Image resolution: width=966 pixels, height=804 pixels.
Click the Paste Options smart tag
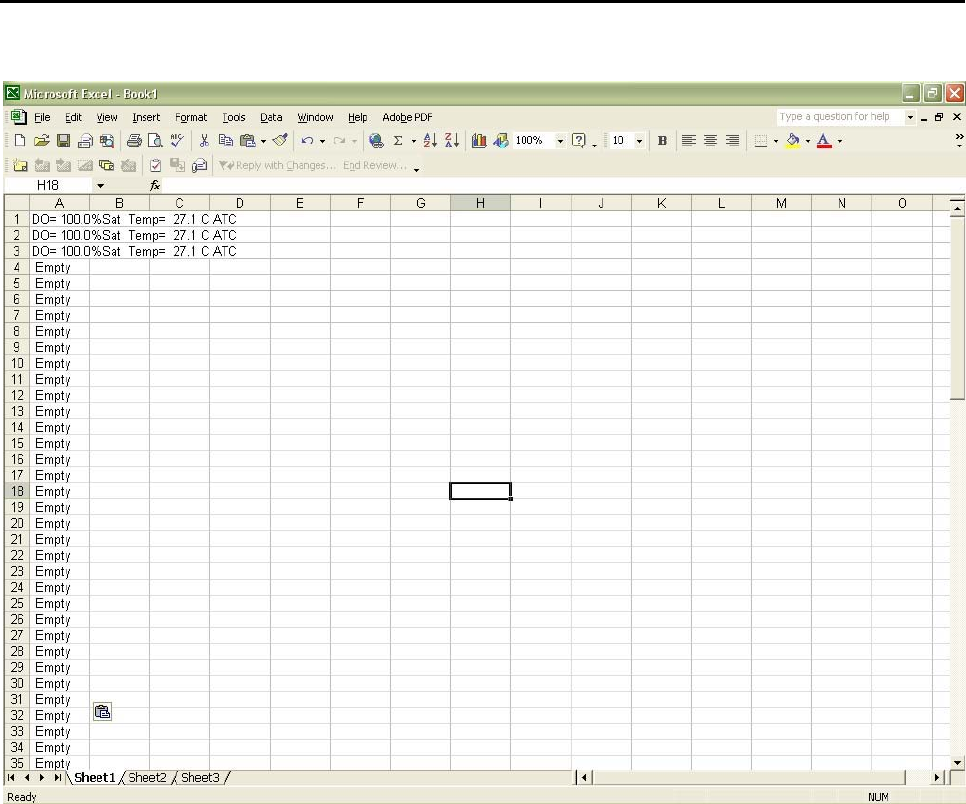pos(102,712)
